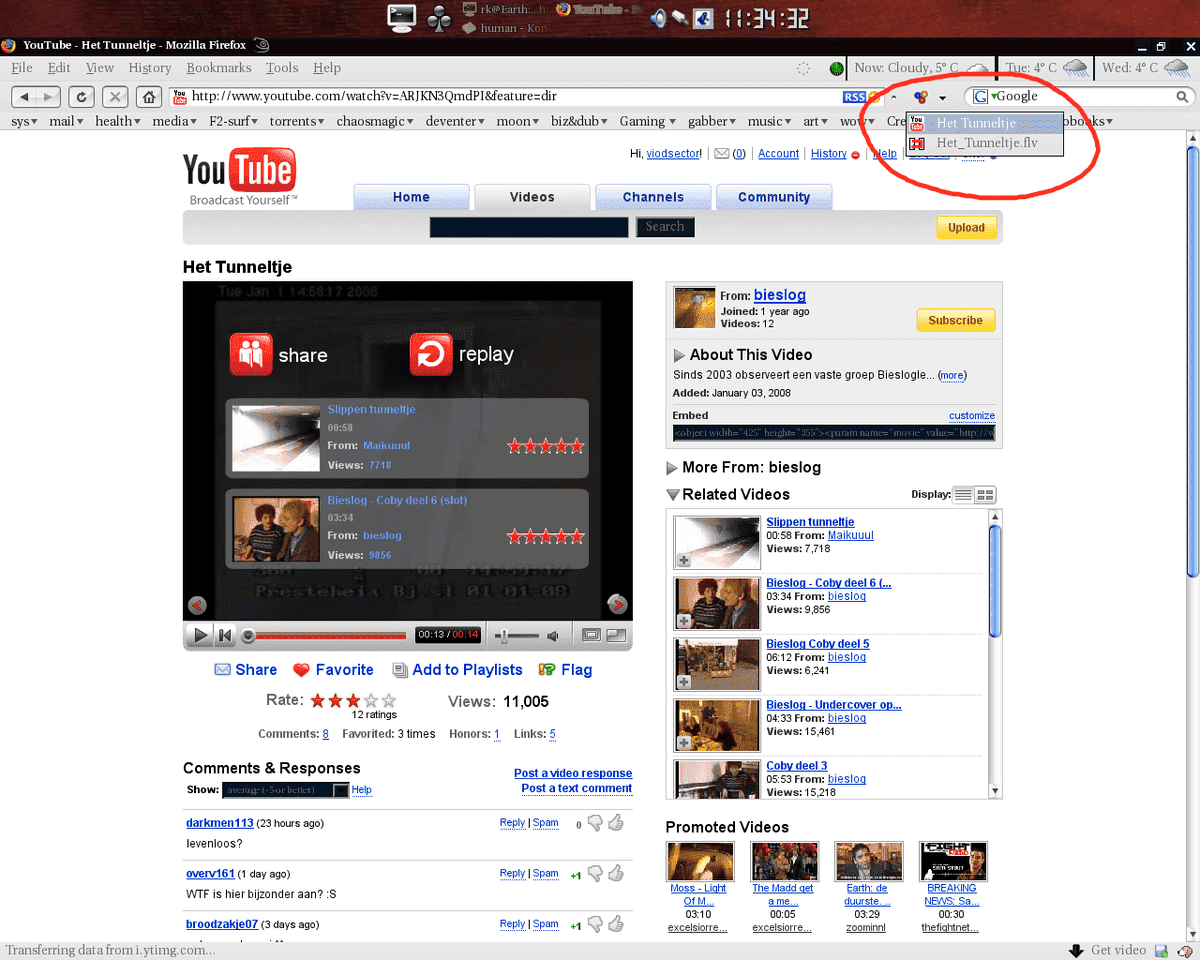
Task: Switch to the Channels tab
Action: click(653, 197)
